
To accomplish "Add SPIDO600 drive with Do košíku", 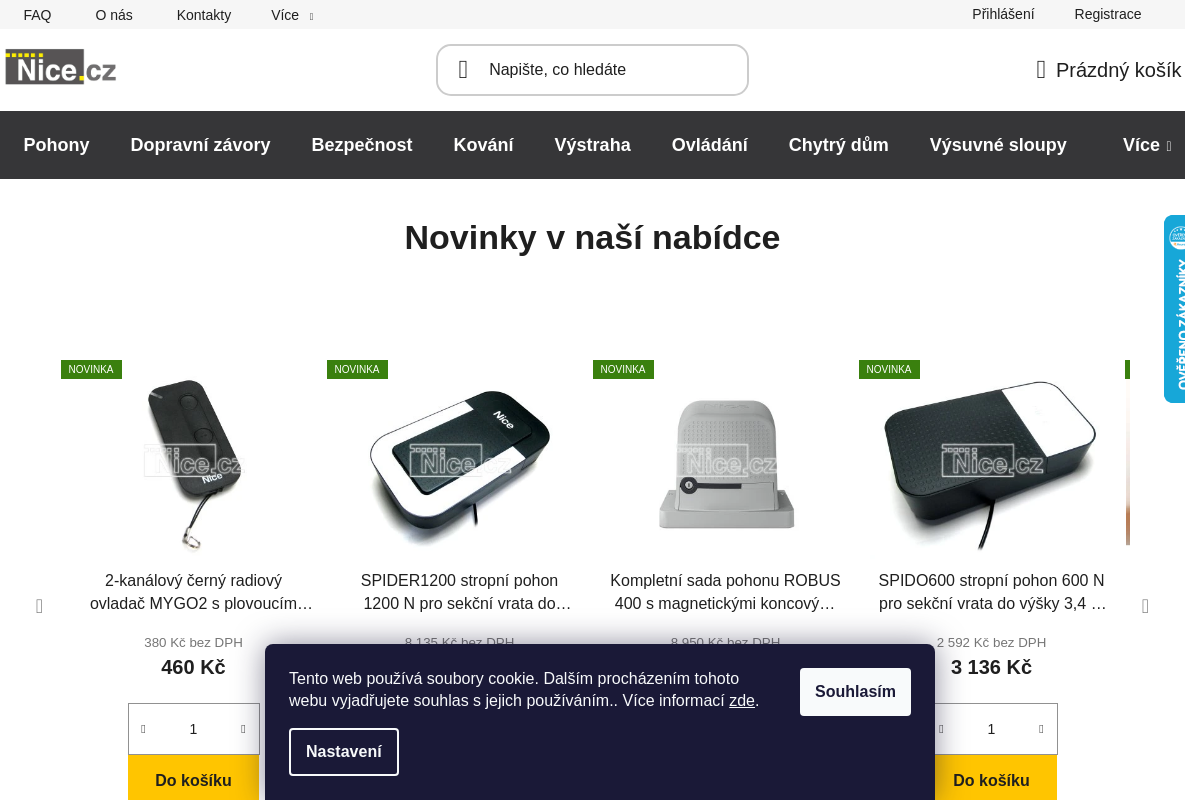I will [x=991, y=780].
